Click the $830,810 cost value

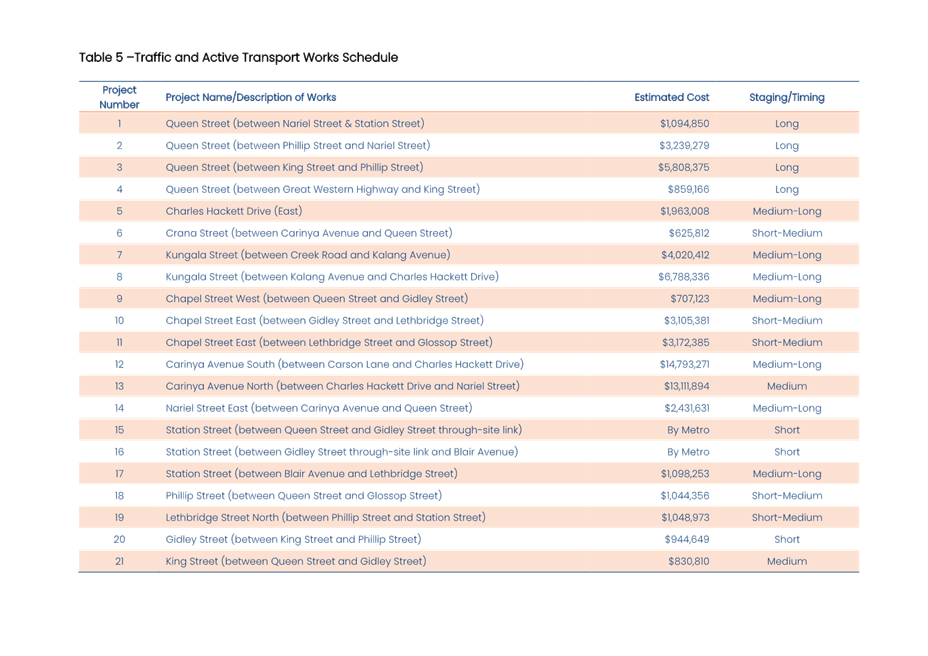(x=688, y=562)
